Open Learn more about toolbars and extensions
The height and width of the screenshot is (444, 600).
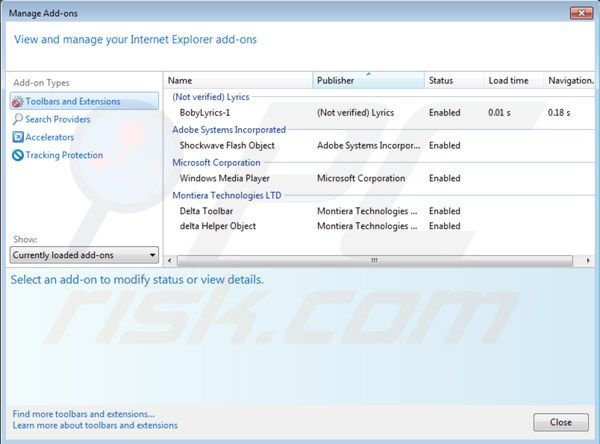[x=95, y=426]
